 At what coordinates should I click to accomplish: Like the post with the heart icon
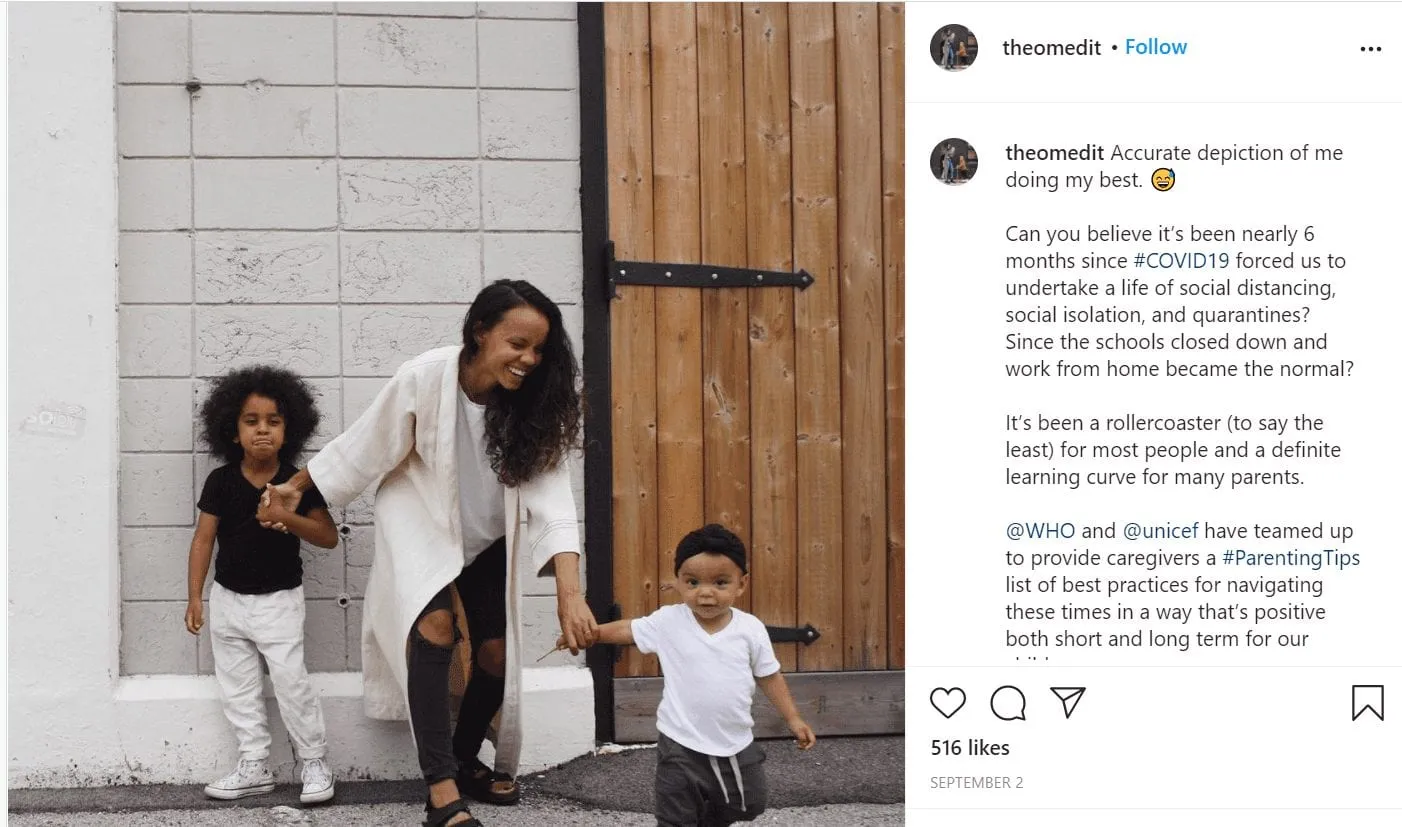pyautogui.click(x=947, y=703)
